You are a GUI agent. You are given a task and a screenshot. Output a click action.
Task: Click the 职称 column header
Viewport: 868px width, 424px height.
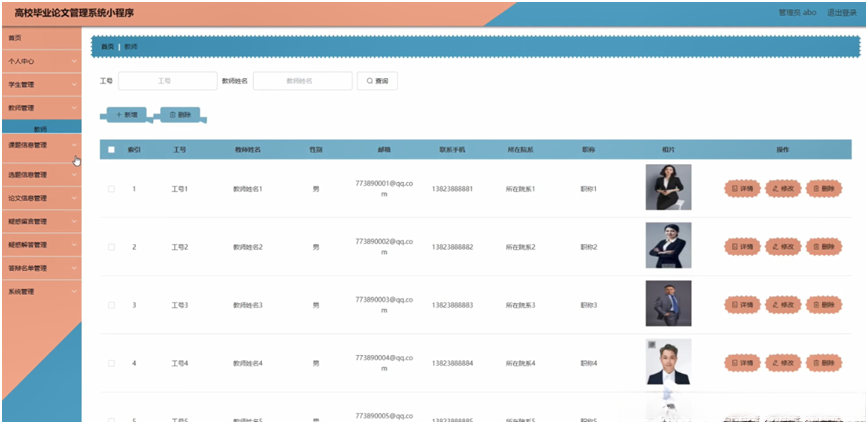point(588,149)
